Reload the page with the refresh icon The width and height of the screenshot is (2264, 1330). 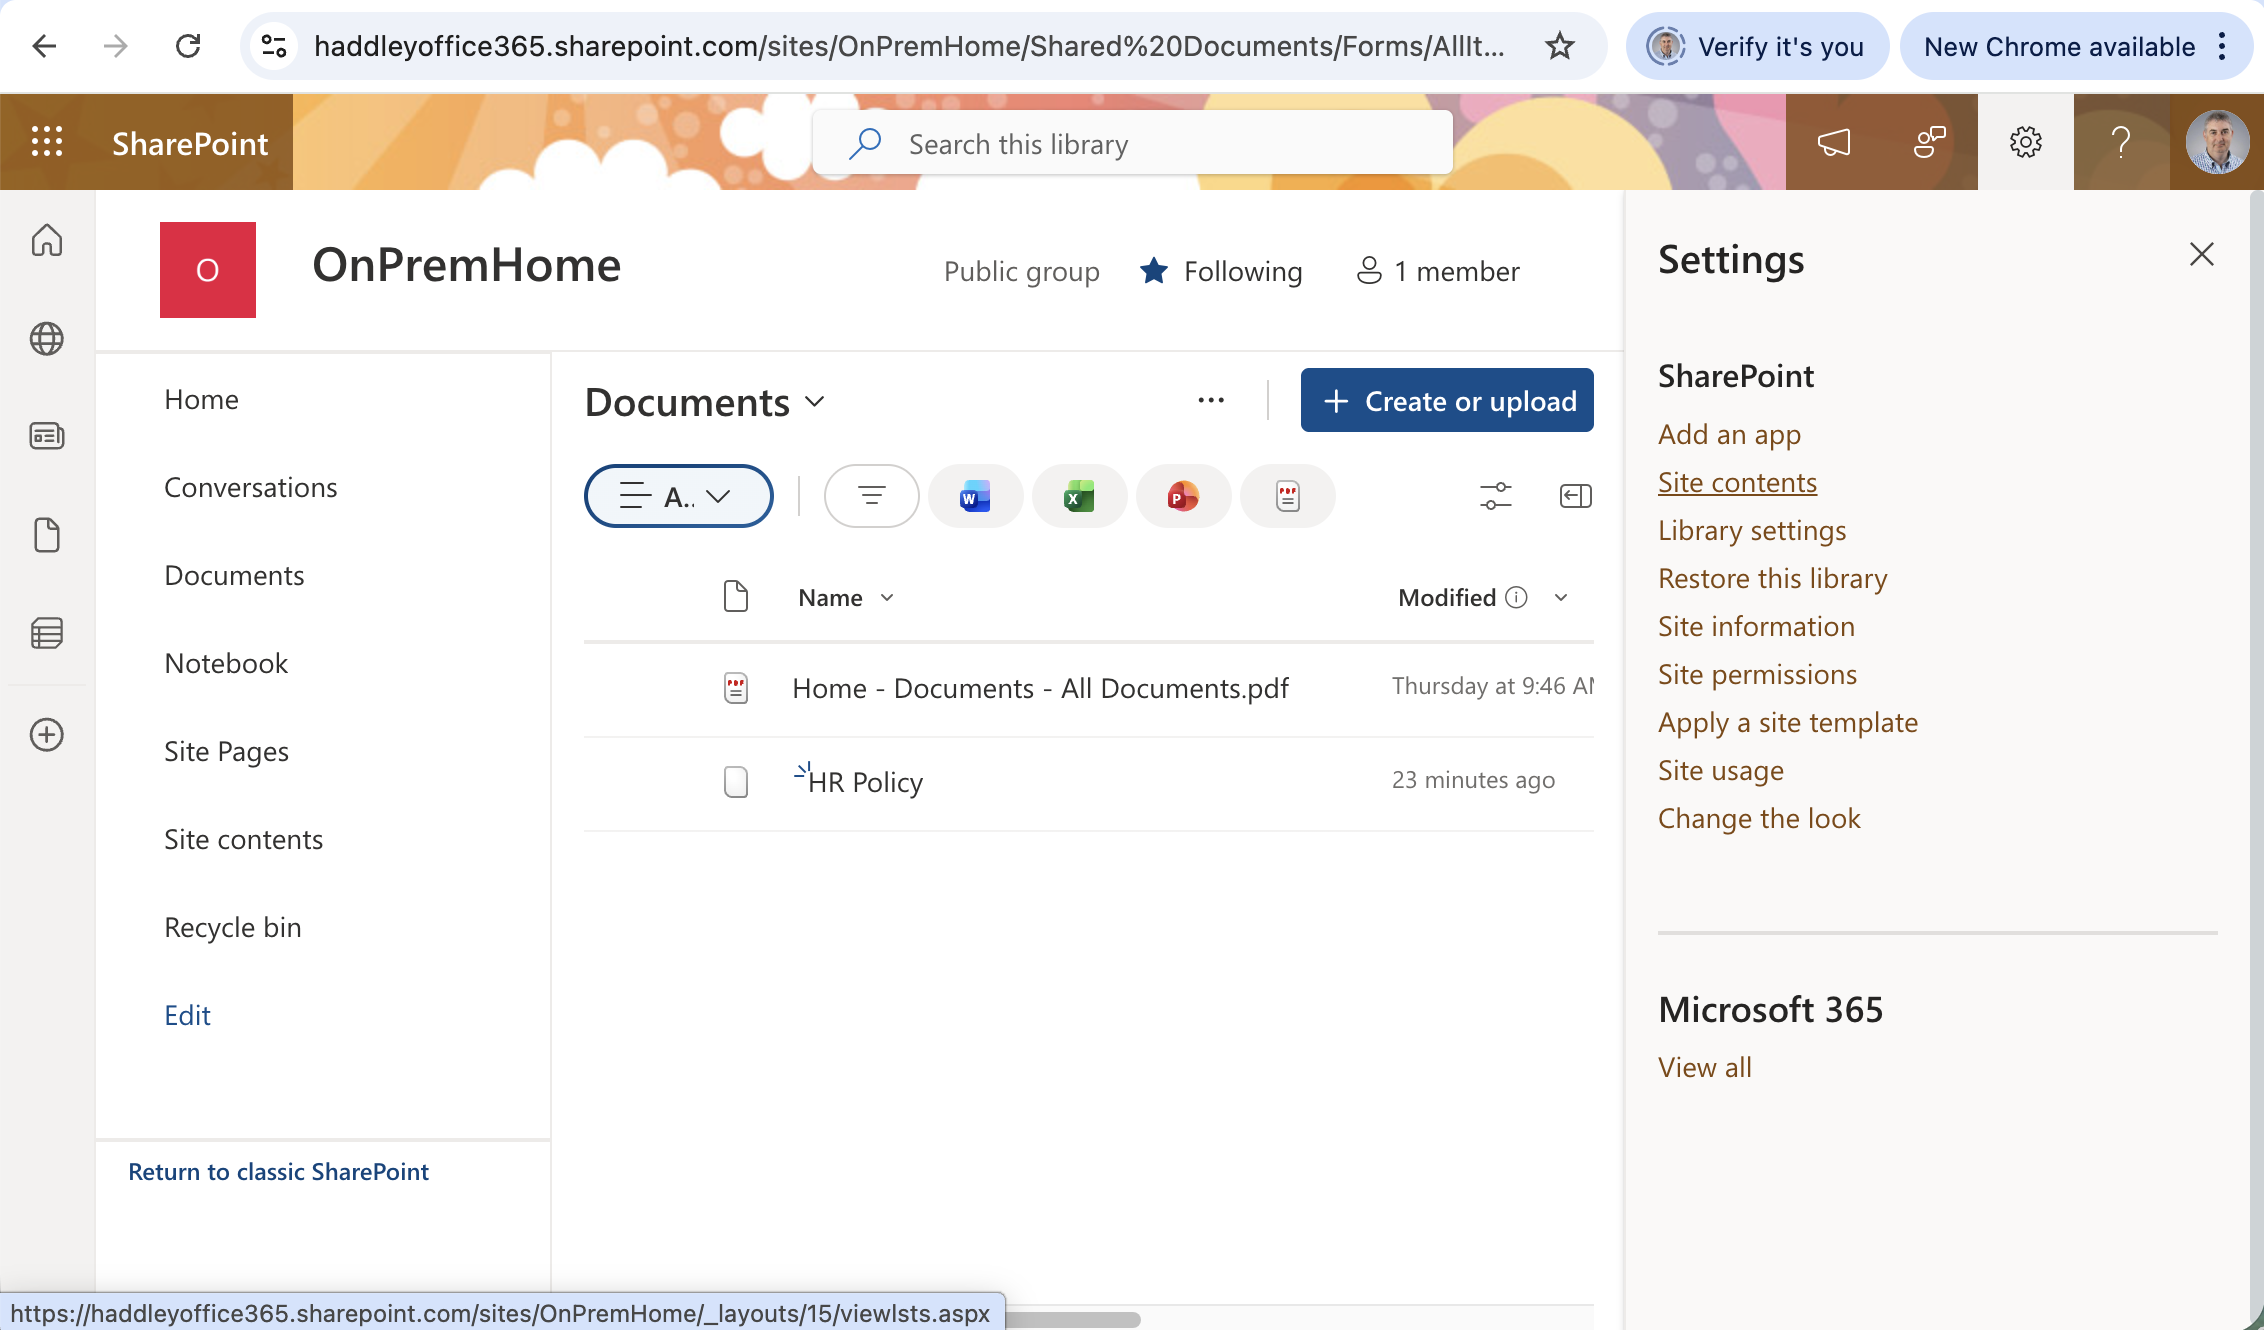coord(188,46)
